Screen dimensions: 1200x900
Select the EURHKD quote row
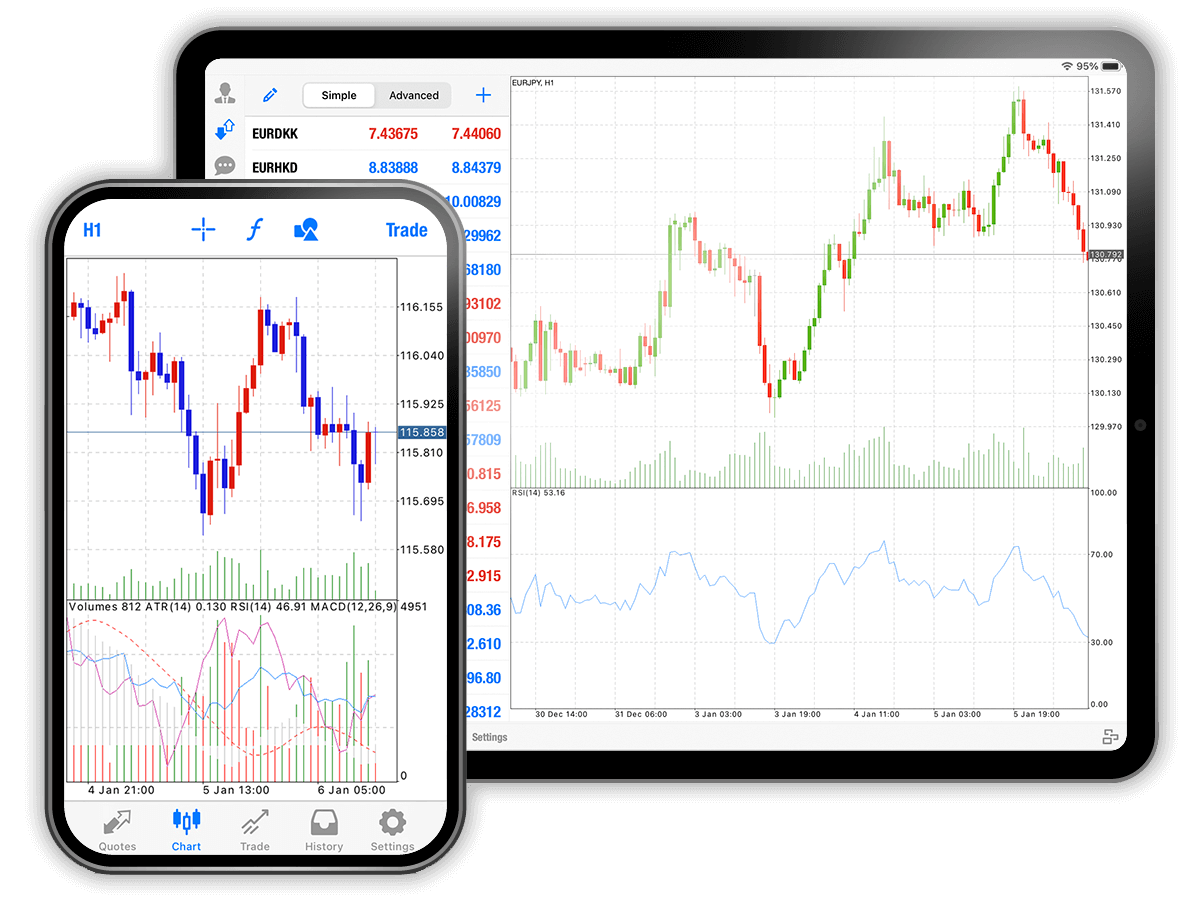[376, 168]
